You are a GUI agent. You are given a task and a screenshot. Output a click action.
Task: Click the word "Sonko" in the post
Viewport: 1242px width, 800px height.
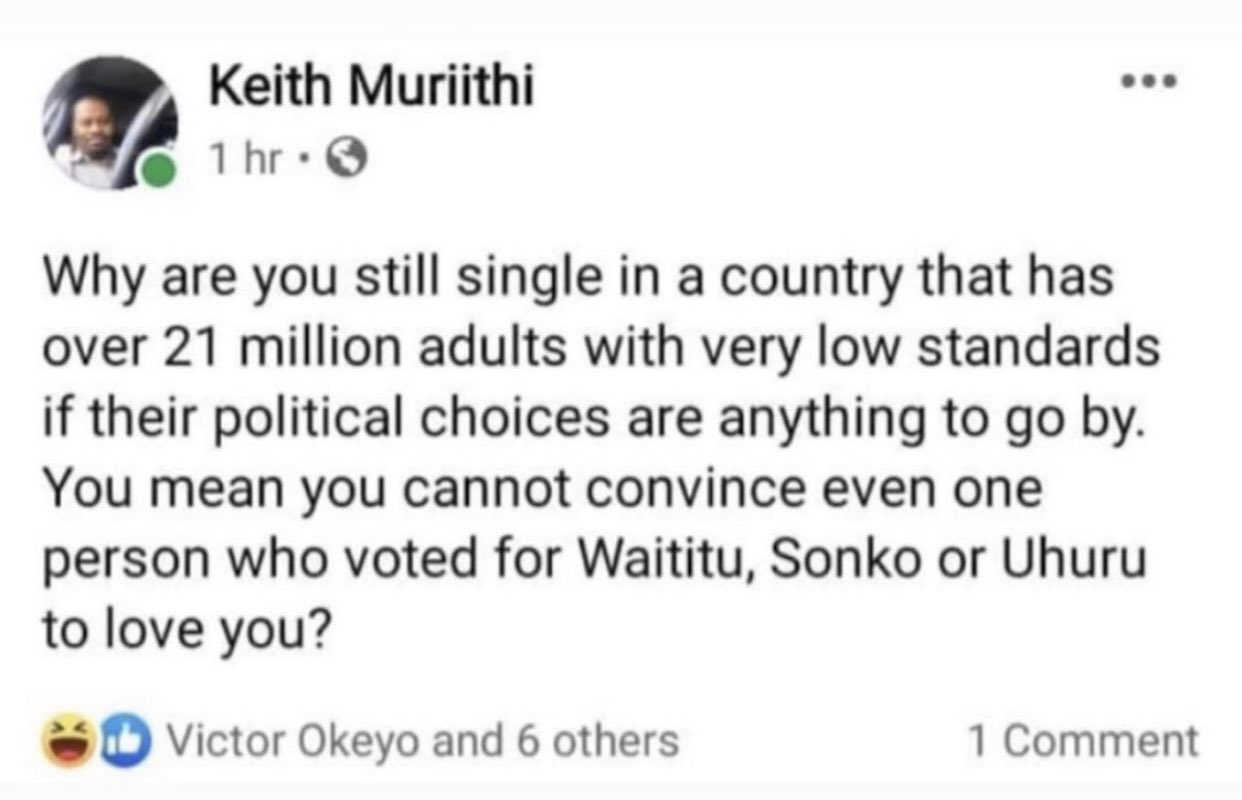842,561
